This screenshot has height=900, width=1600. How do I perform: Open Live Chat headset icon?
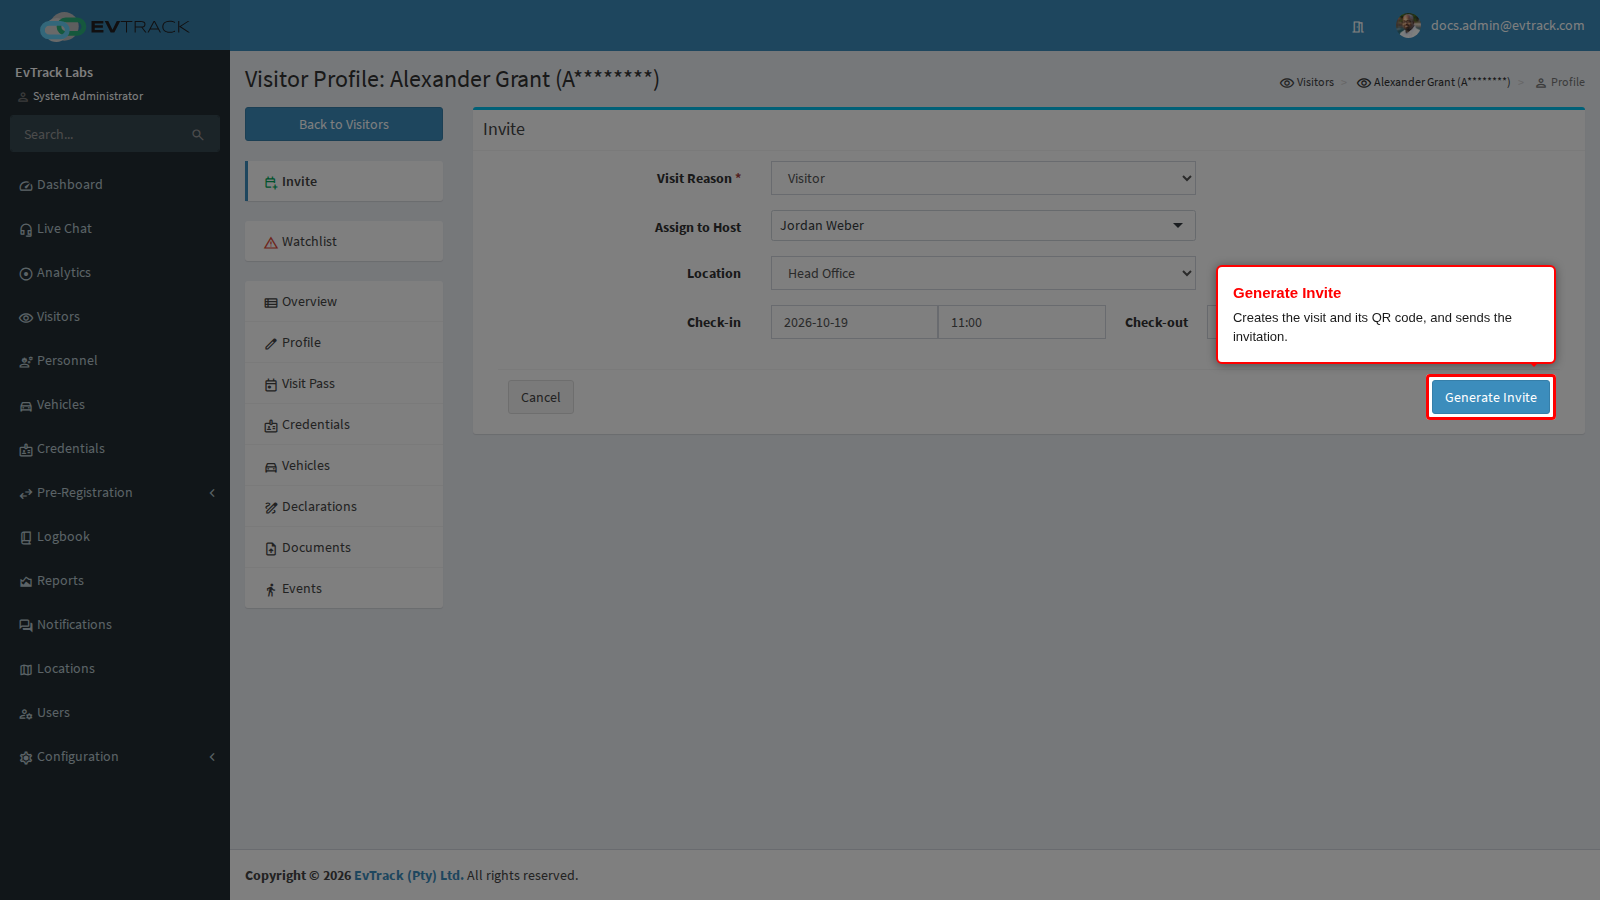tap(26, 230)
